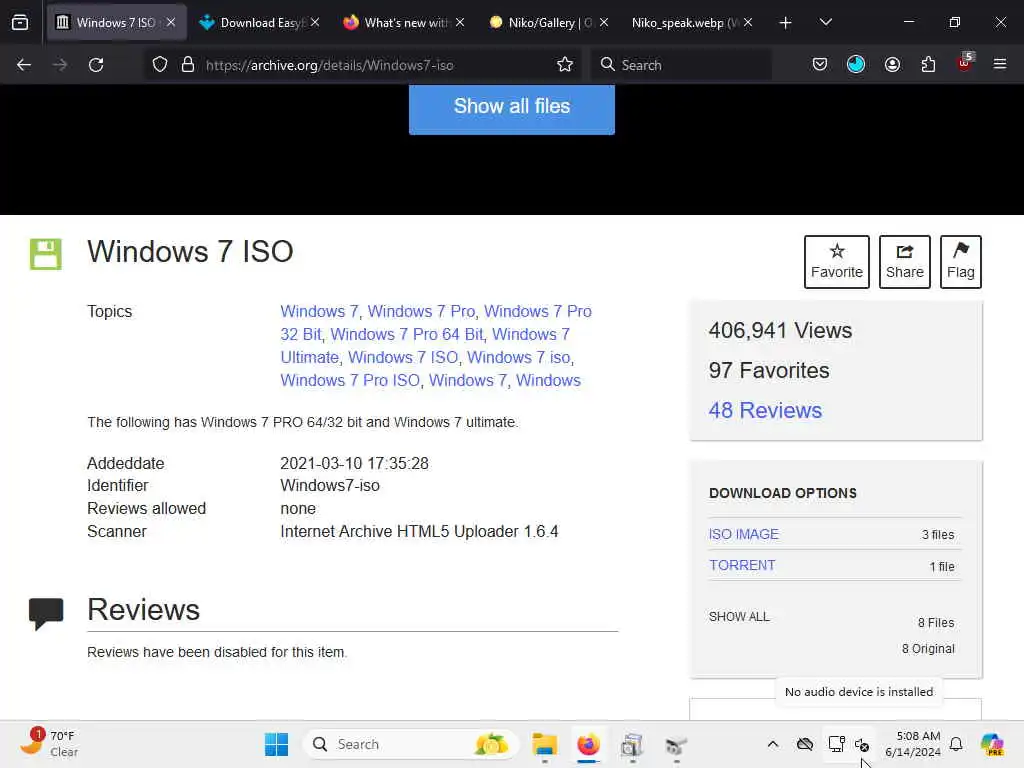Close the What's new with tab
The image size is (1024, 768).
pyautogui.click(x=460, y=22)
